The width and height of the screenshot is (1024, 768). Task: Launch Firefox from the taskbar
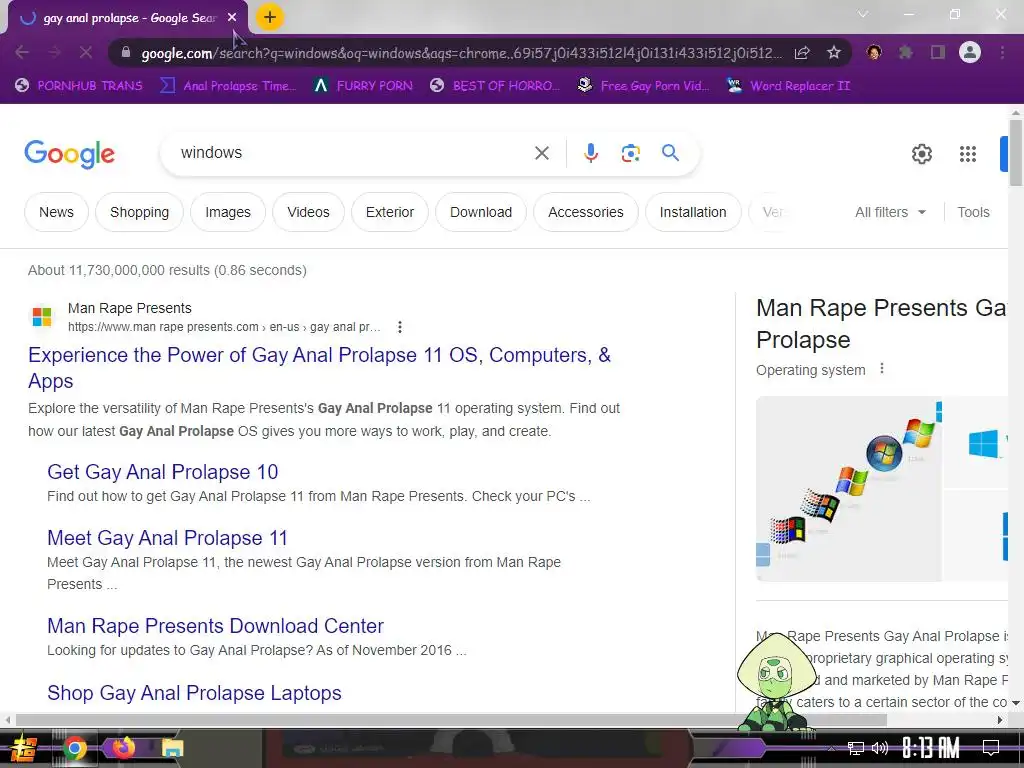[x=123, y=747]
